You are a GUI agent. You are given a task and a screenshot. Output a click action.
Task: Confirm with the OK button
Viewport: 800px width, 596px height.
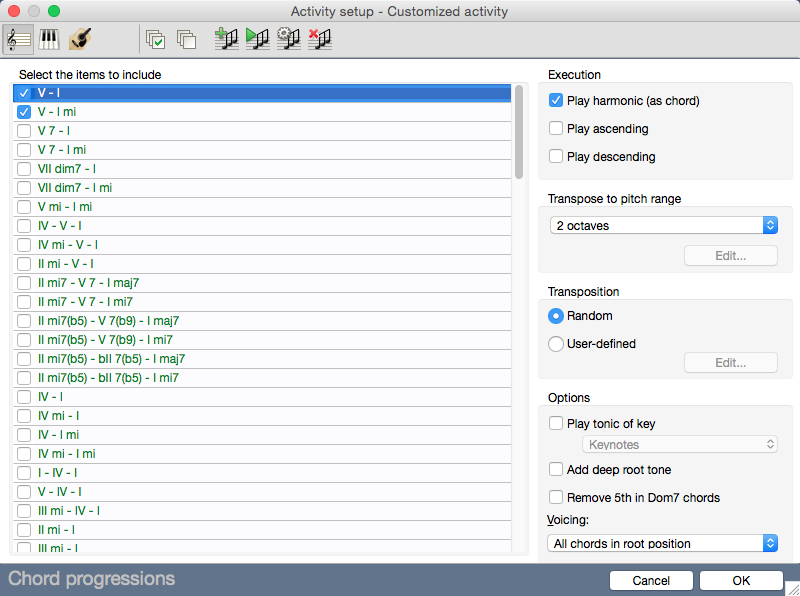pyautogui.click(x=741, y=581)
